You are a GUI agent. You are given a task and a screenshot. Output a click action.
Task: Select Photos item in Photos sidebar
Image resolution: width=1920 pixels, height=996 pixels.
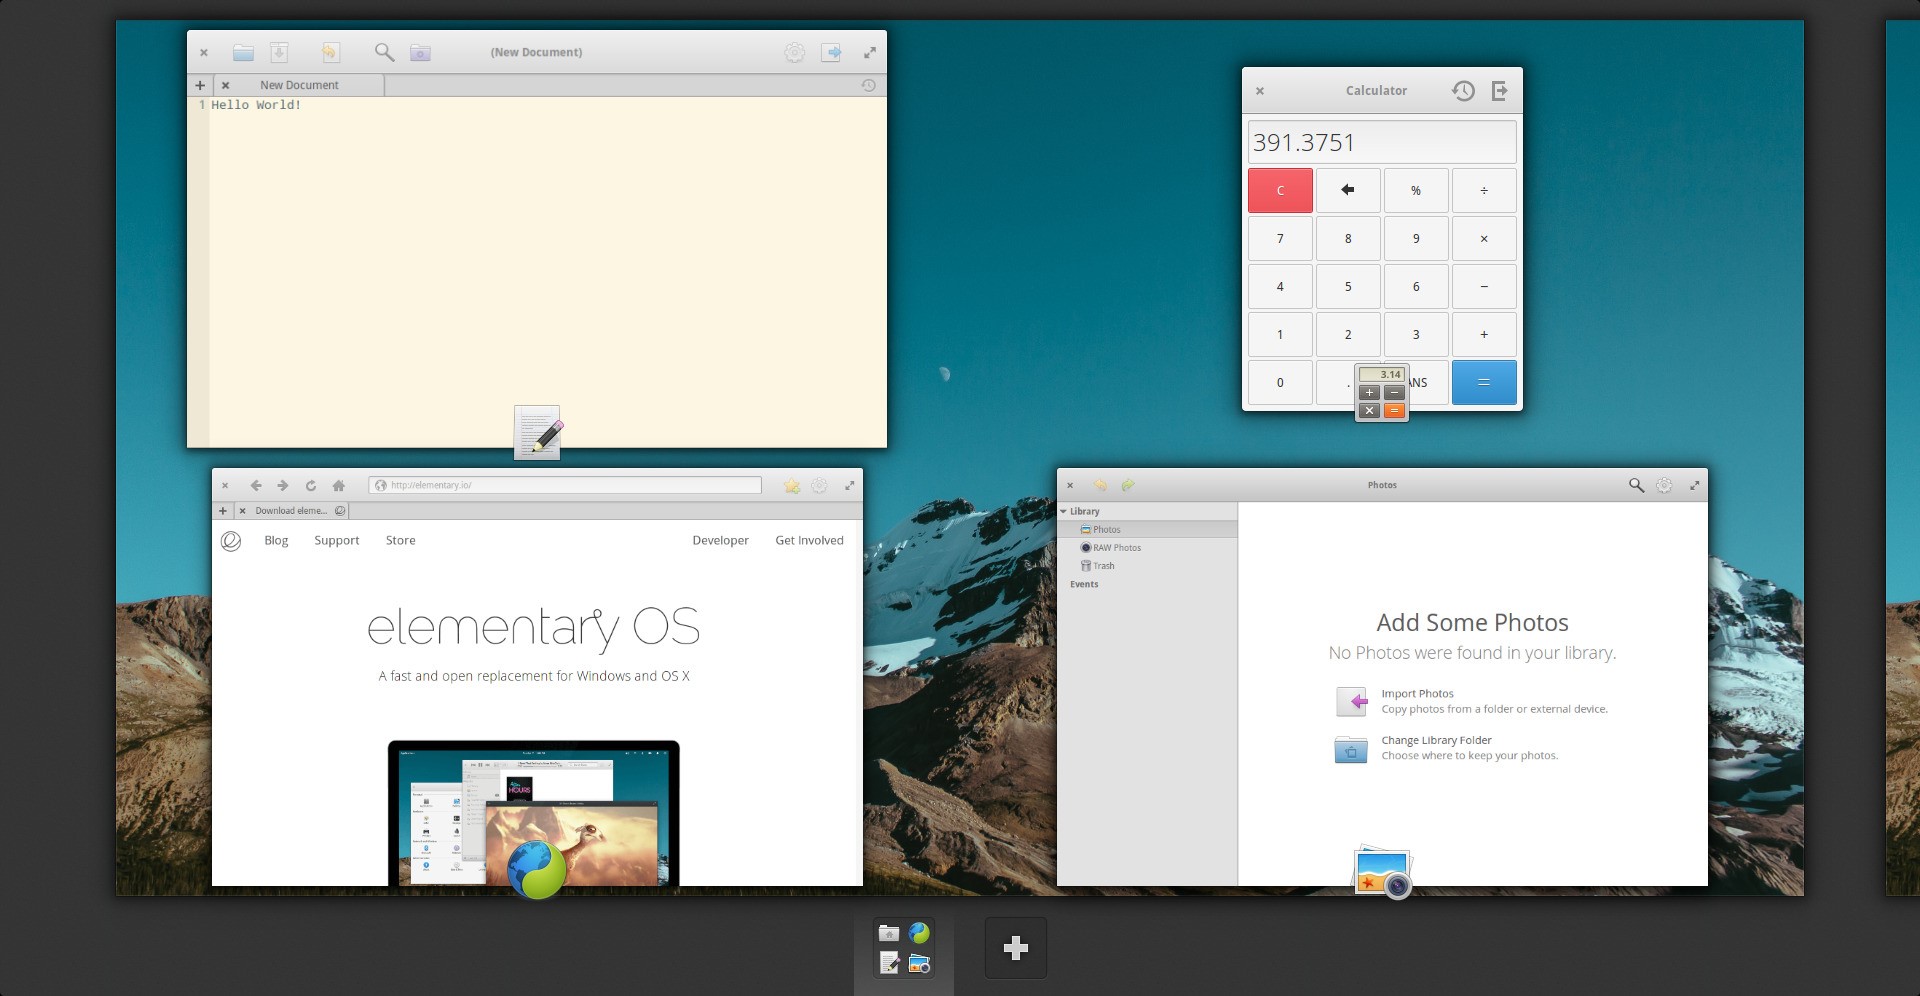(x=1148, y=530)
